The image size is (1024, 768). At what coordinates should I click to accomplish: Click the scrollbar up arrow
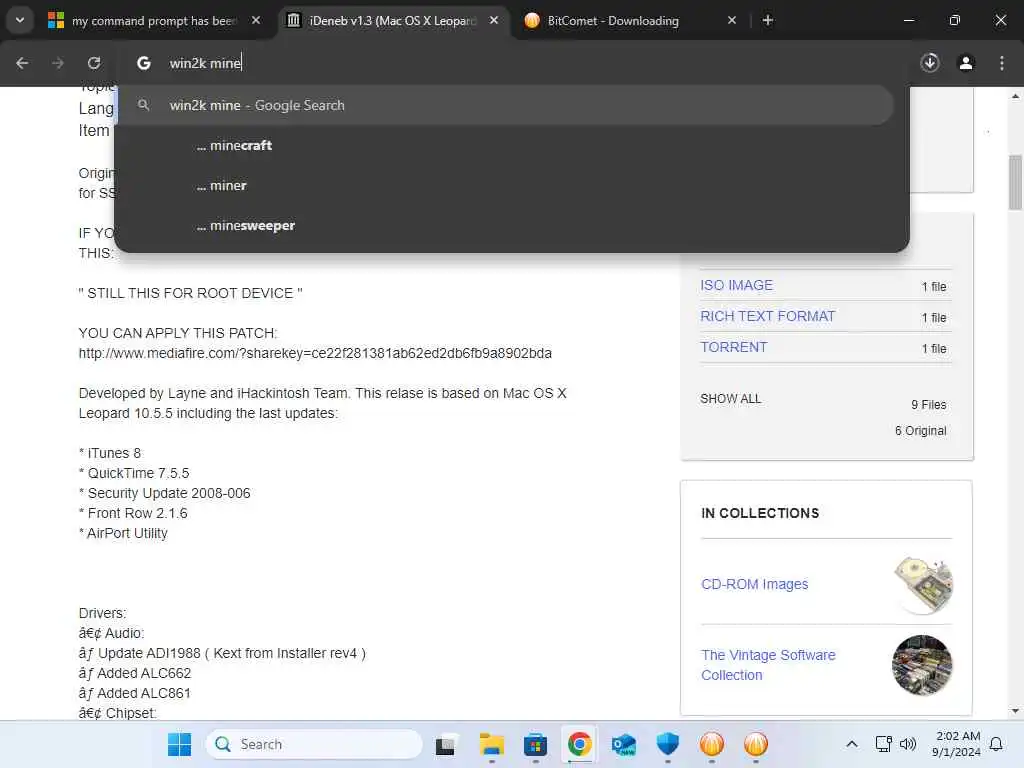click(x=1015, y=96)
